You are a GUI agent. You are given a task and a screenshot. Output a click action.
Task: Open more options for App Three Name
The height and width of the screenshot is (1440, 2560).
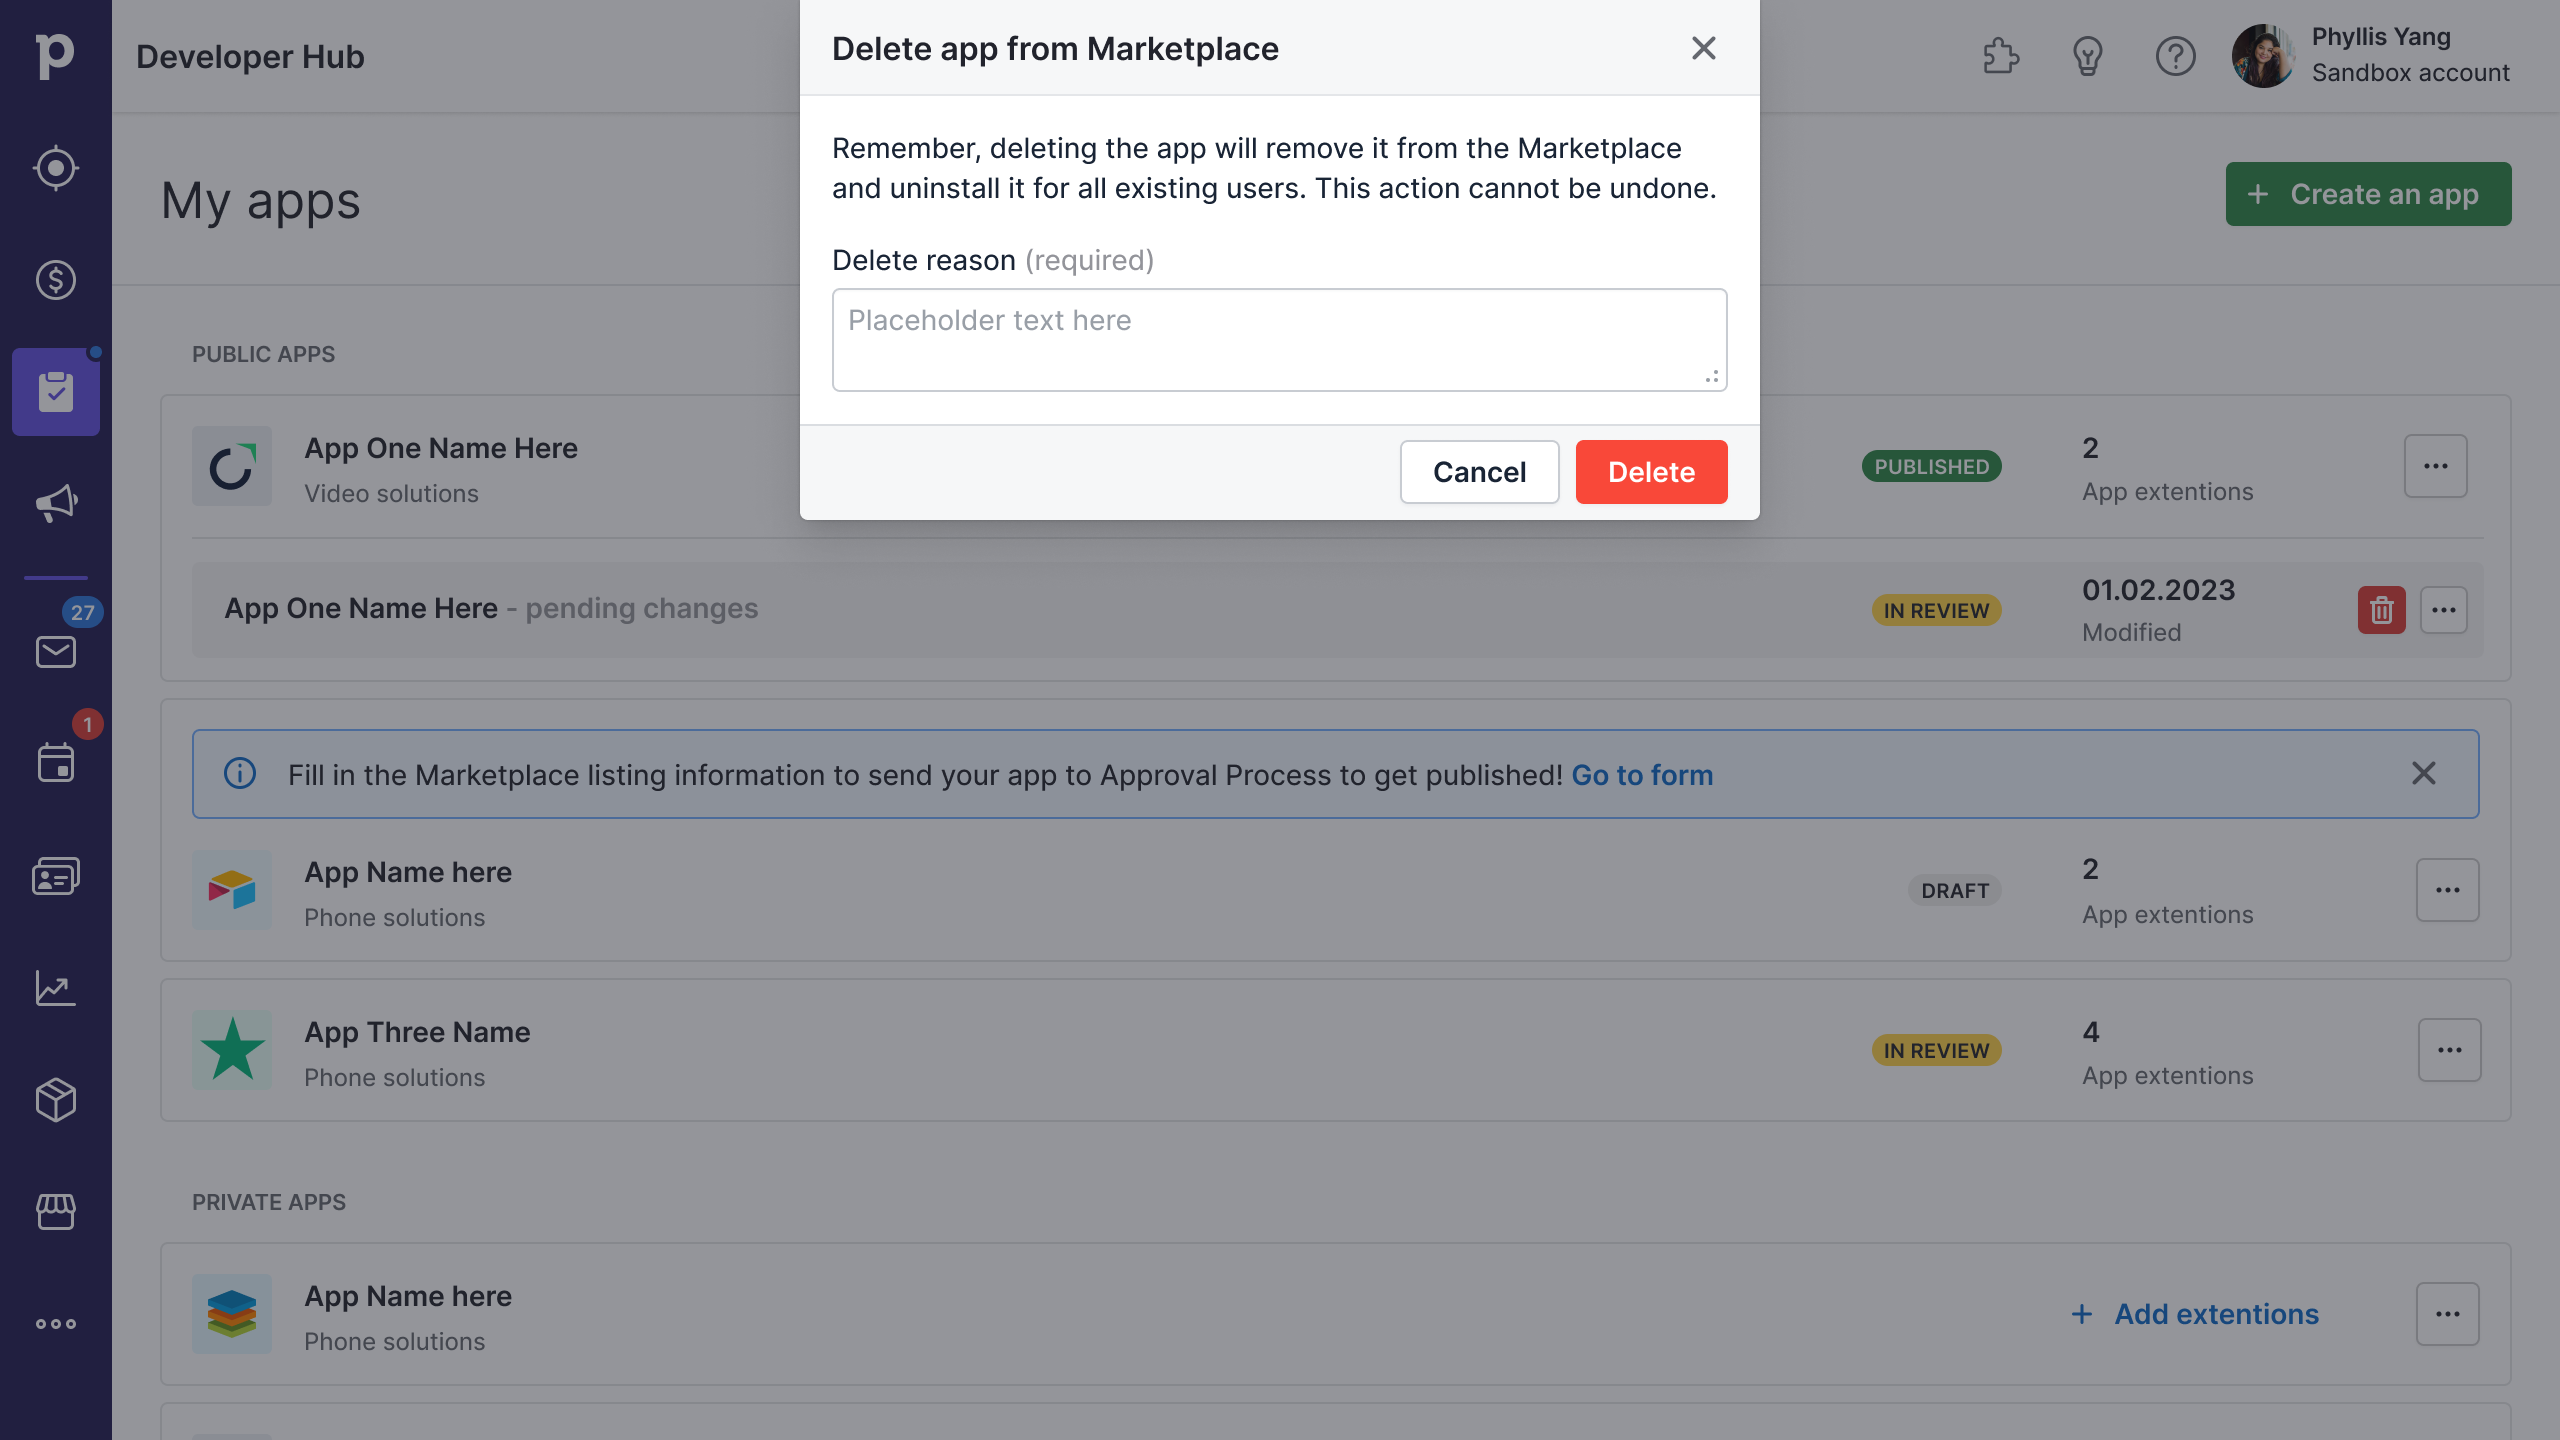pos(2449,1050)
